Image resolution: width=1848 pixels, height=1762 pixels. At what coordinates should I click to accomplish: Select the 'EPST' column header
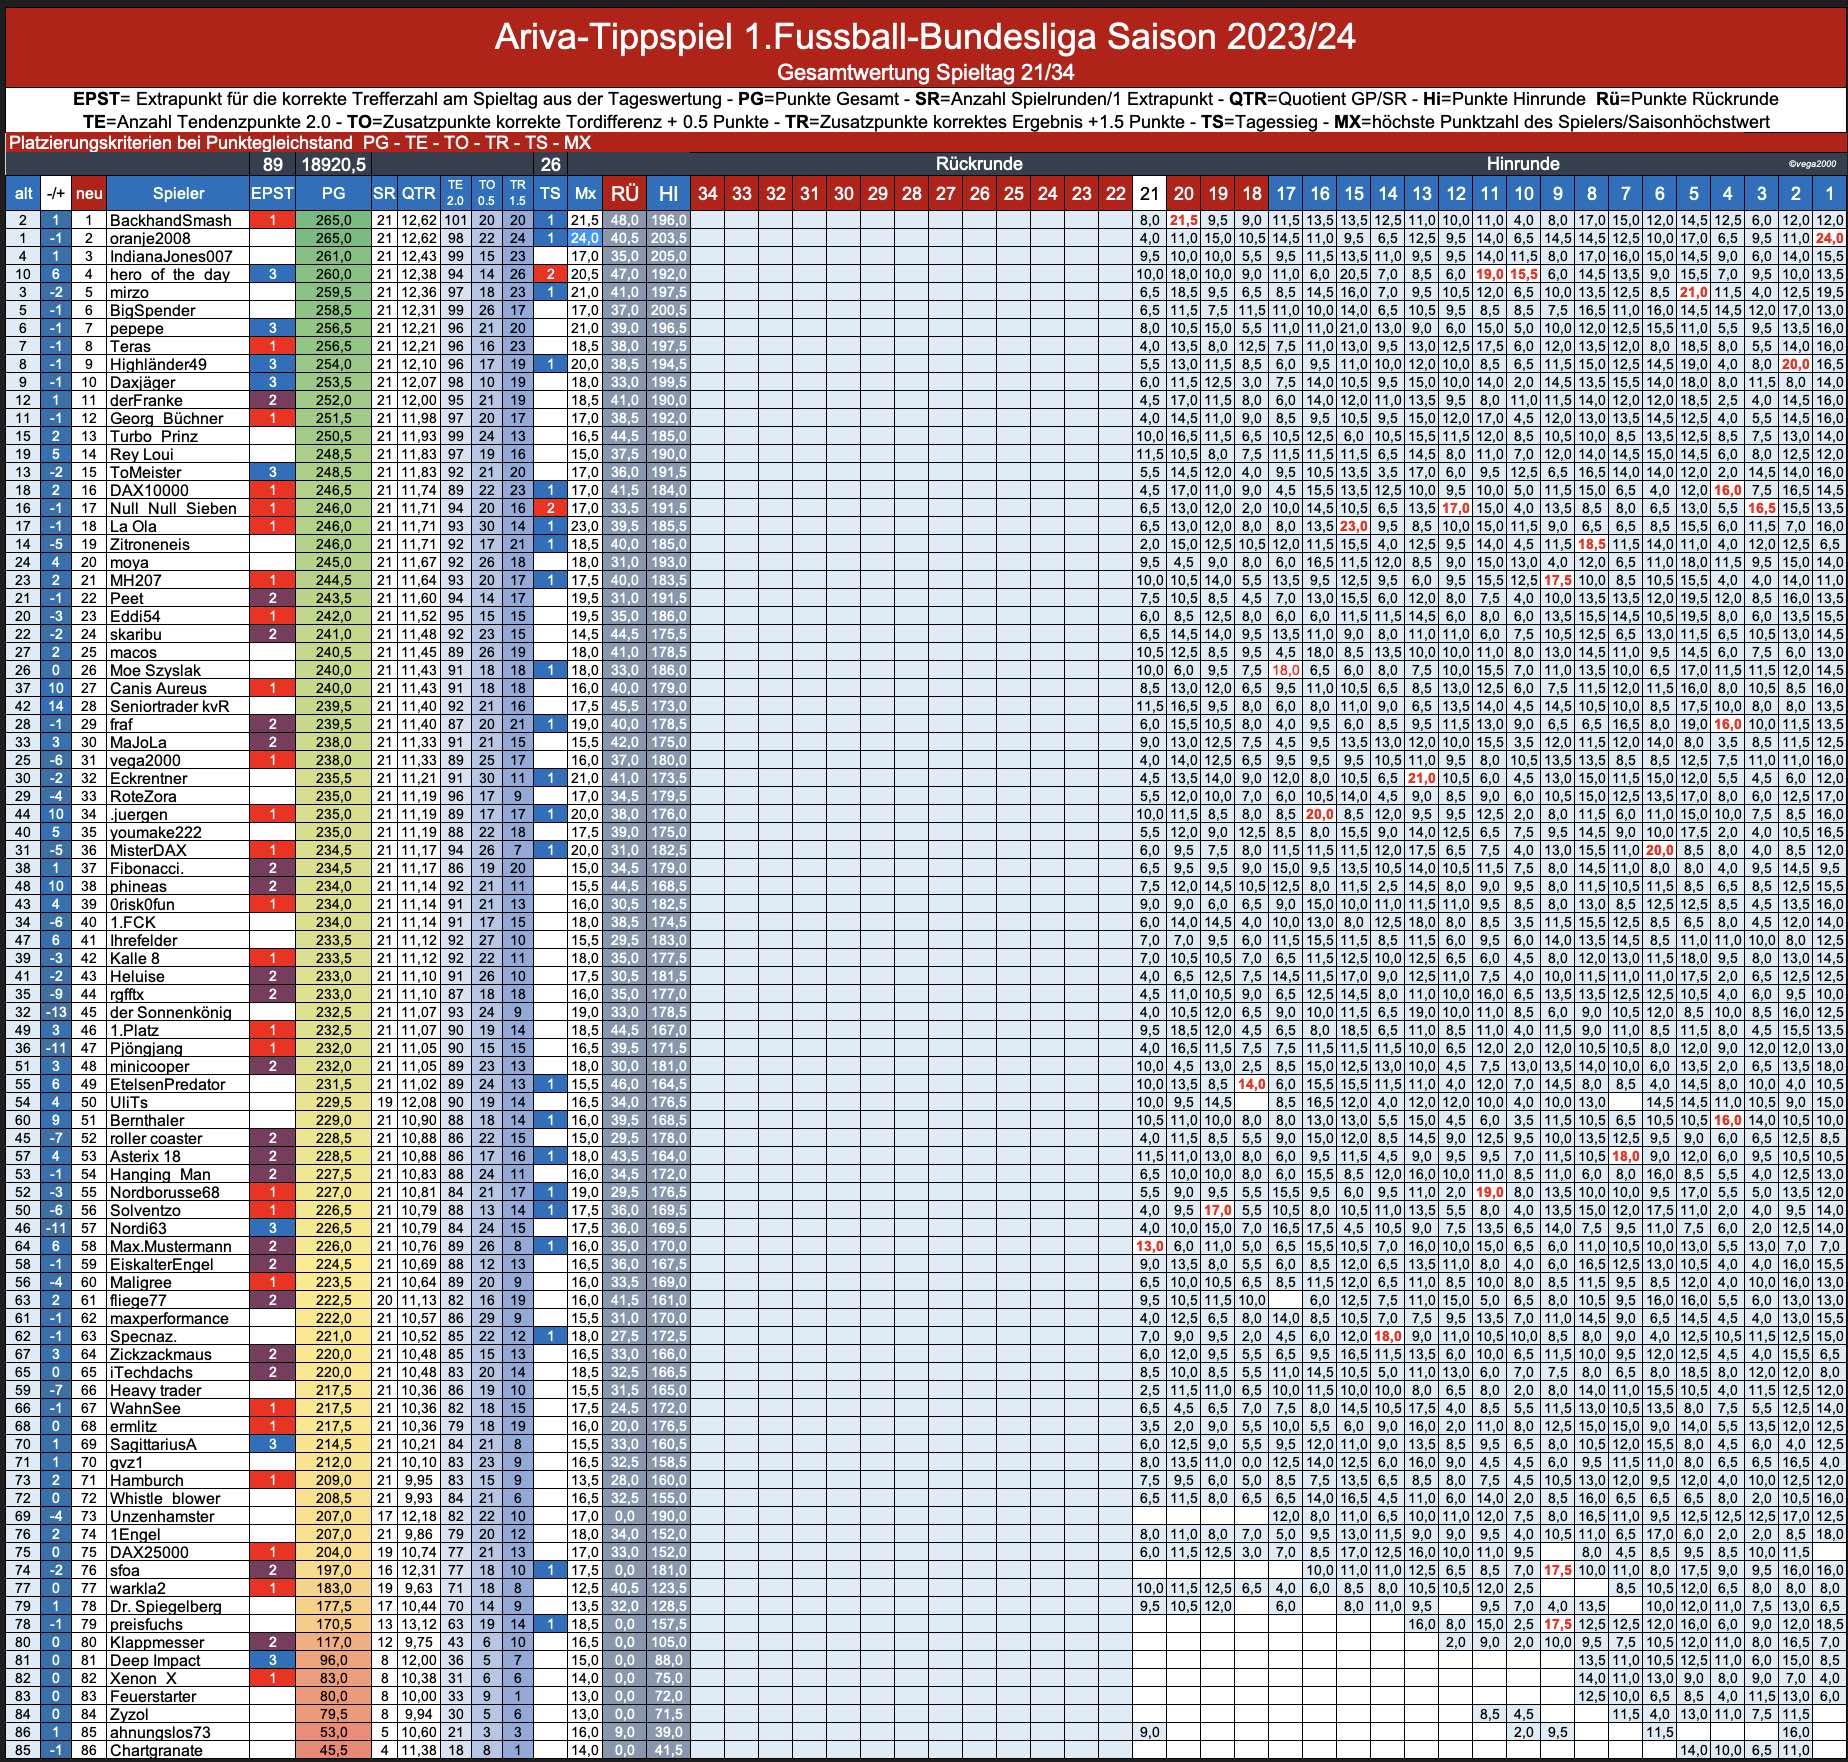[x=272, y=194]
